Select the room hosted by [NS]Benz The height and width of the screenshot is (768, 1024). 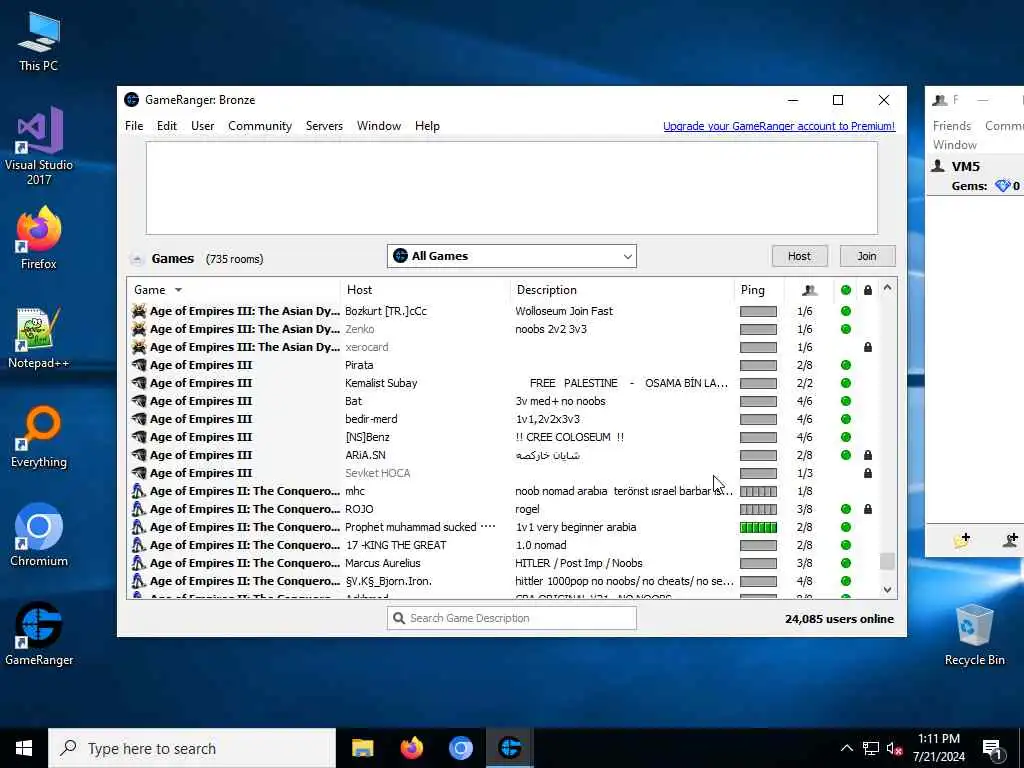tap(503, 437)
